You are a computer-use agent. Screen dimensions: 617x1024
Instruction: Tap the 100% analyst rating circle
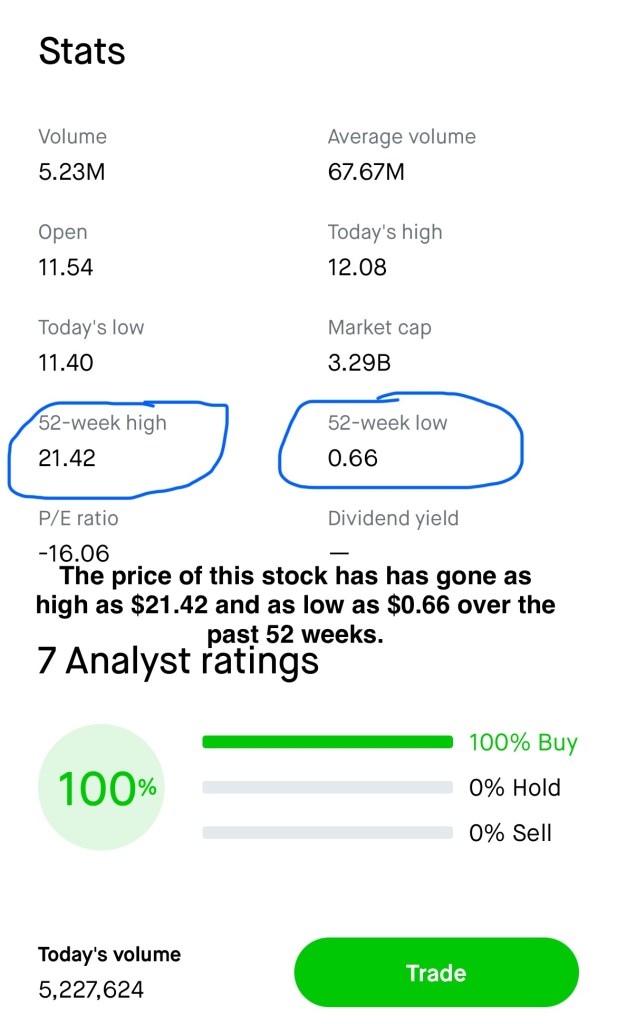[x=99, y=788]
